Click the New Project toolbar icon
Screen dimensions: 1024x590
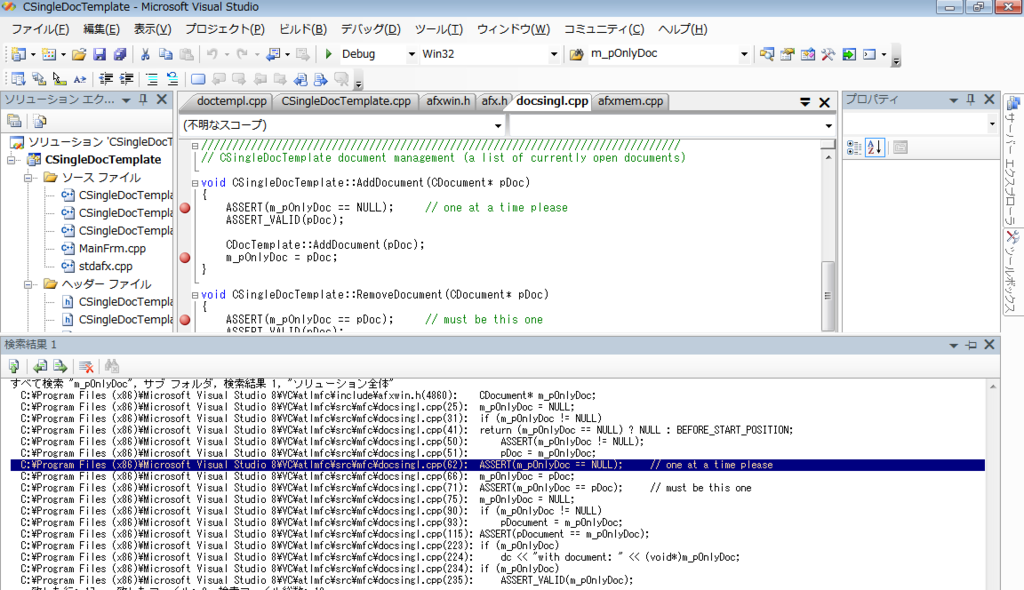tap(19, 54)
